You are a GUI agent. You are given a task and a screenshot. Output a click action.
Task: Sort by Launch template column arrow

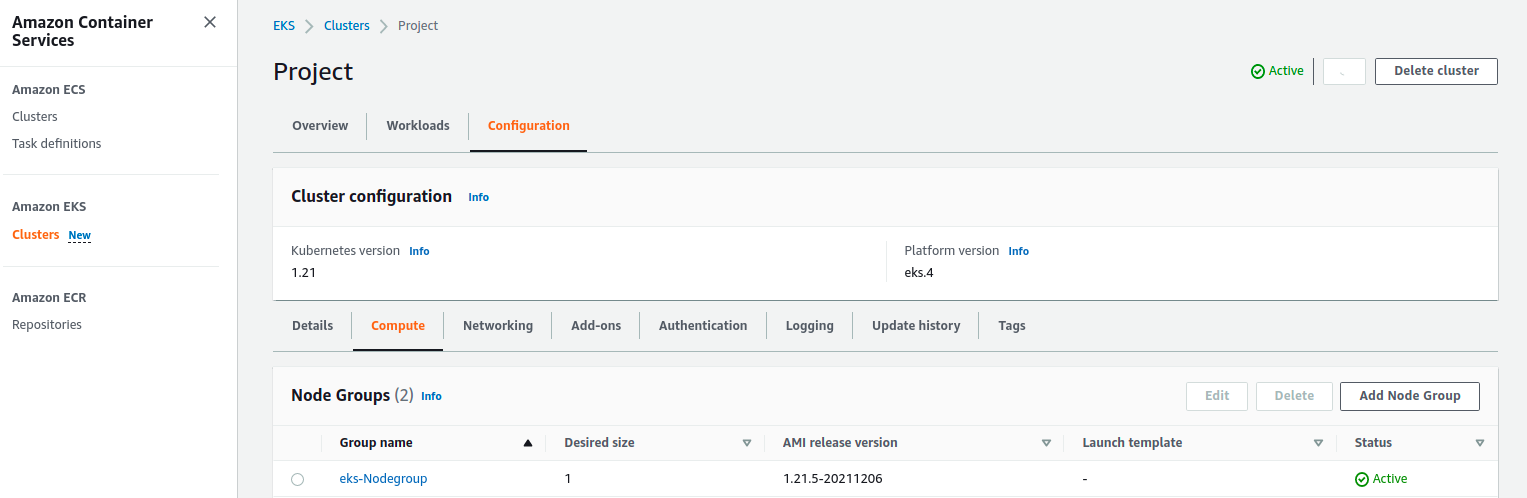(1318, 443)
